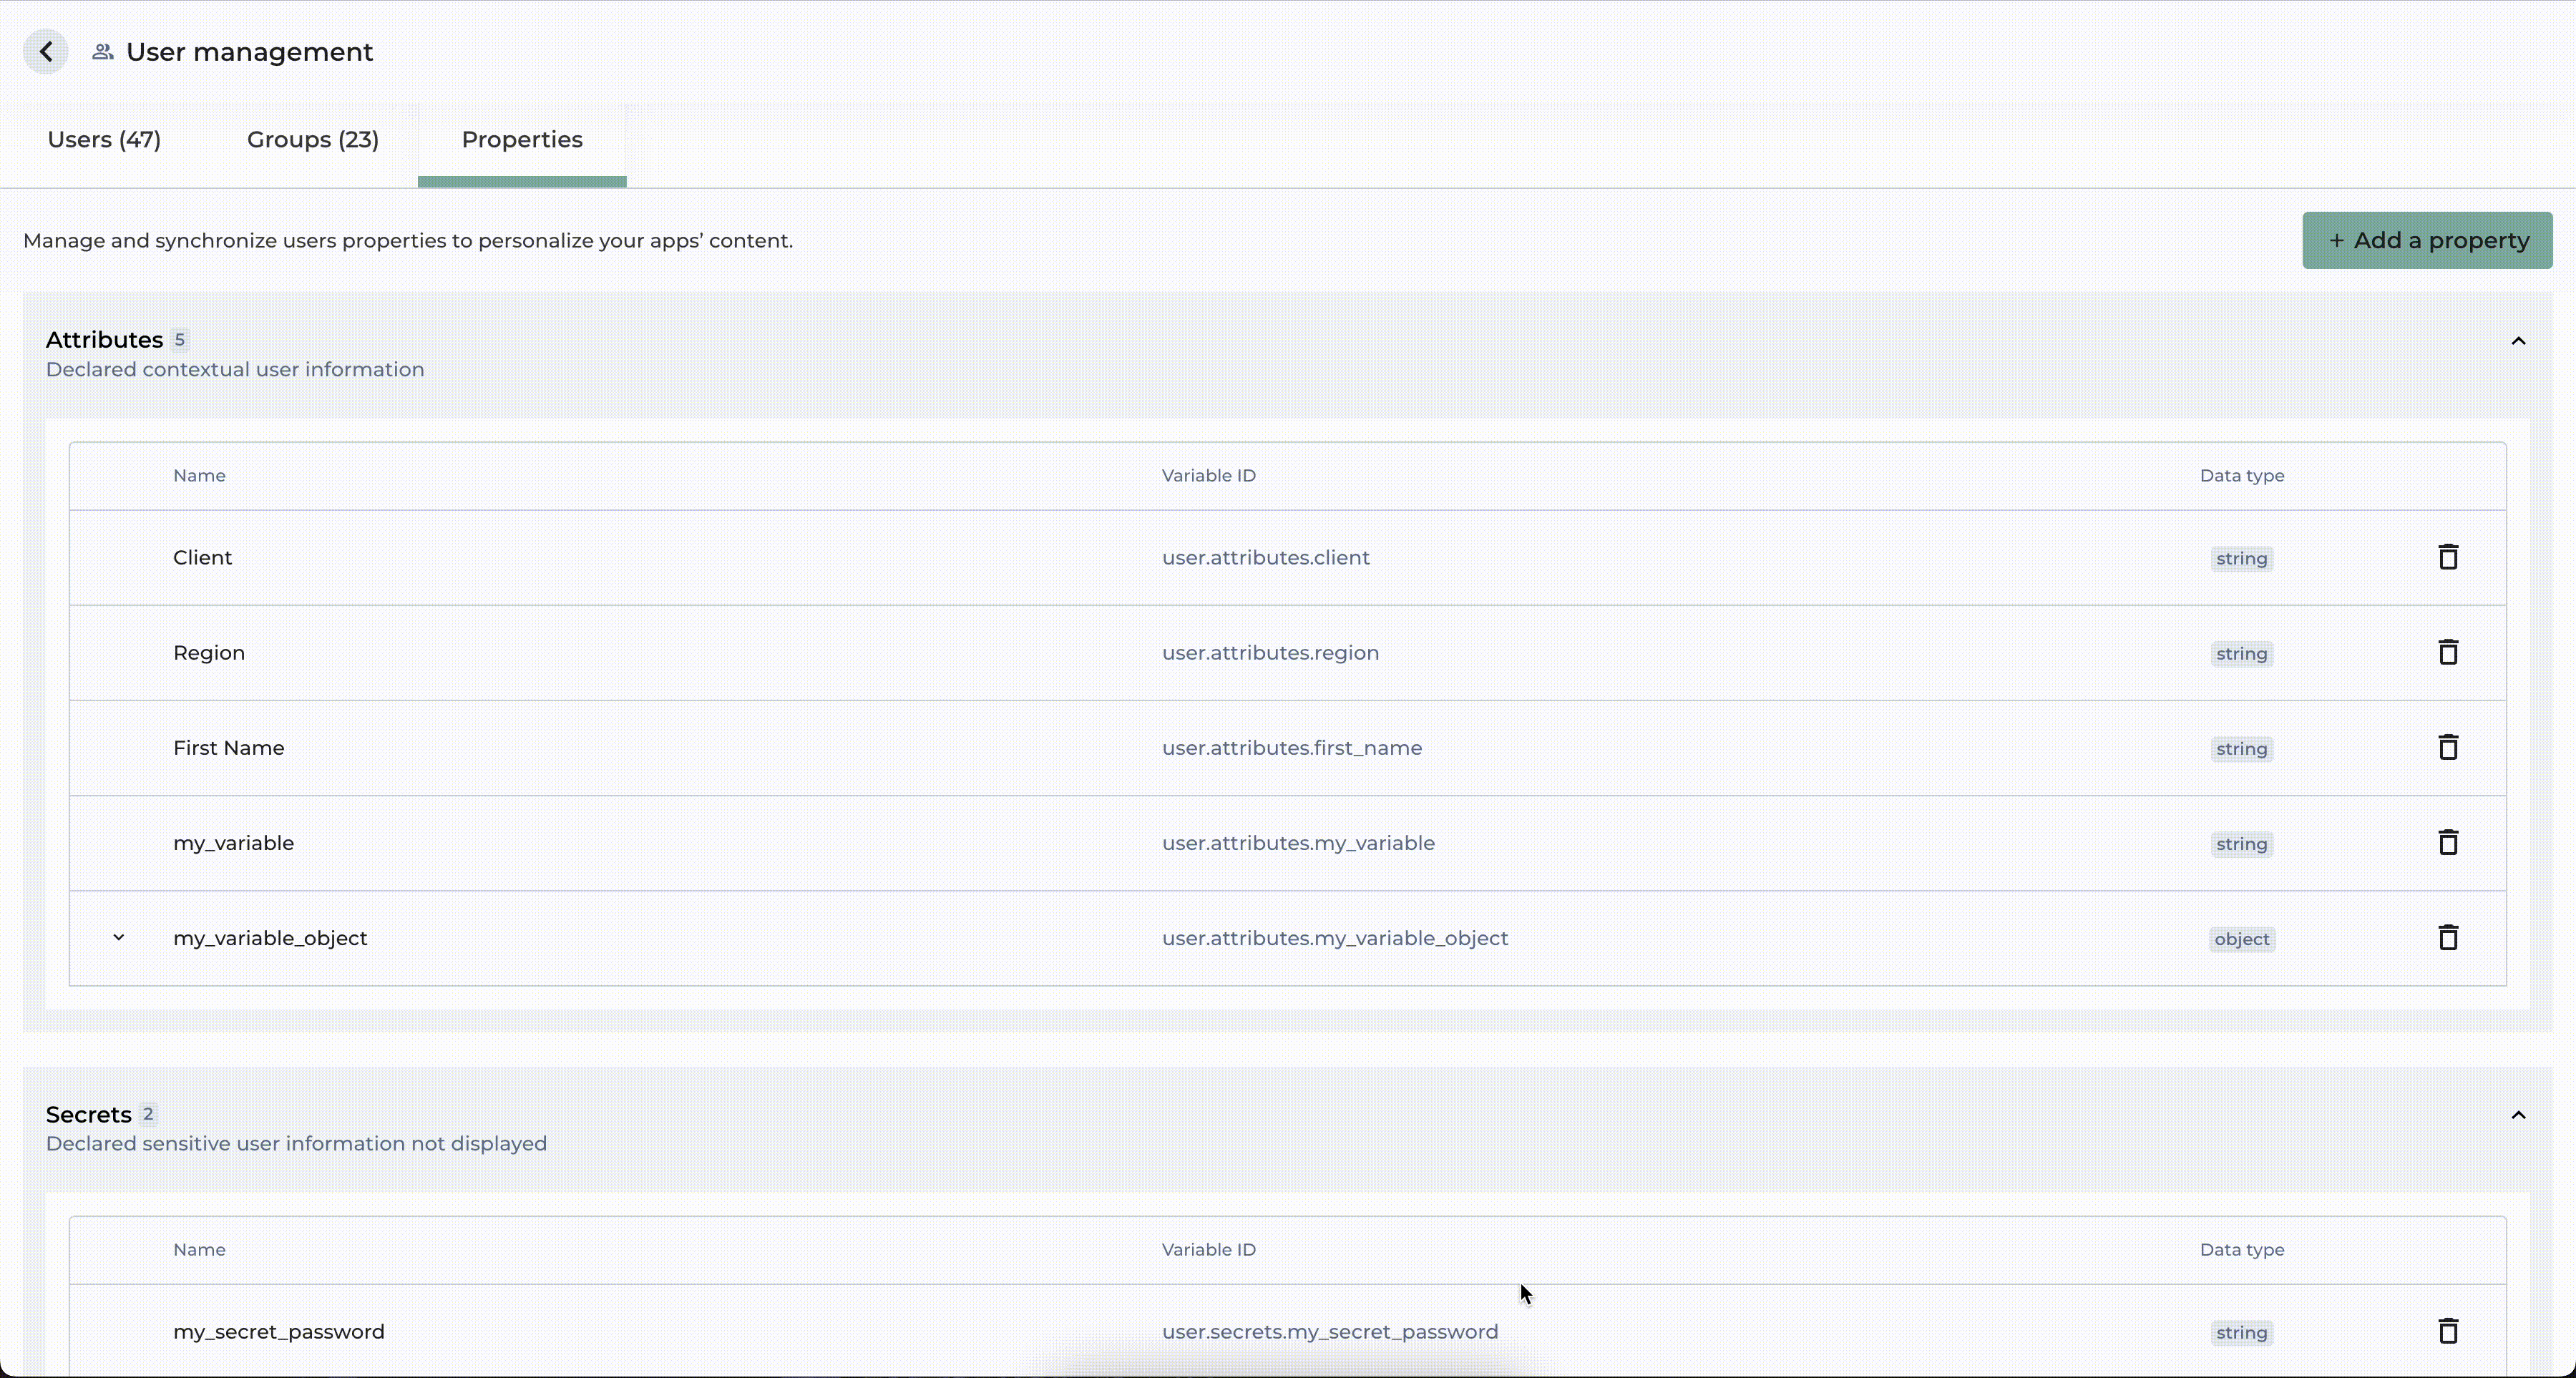Click the object data type badge
The height and width of the screenshot is (1378, 2576).
coord(2241,939)
